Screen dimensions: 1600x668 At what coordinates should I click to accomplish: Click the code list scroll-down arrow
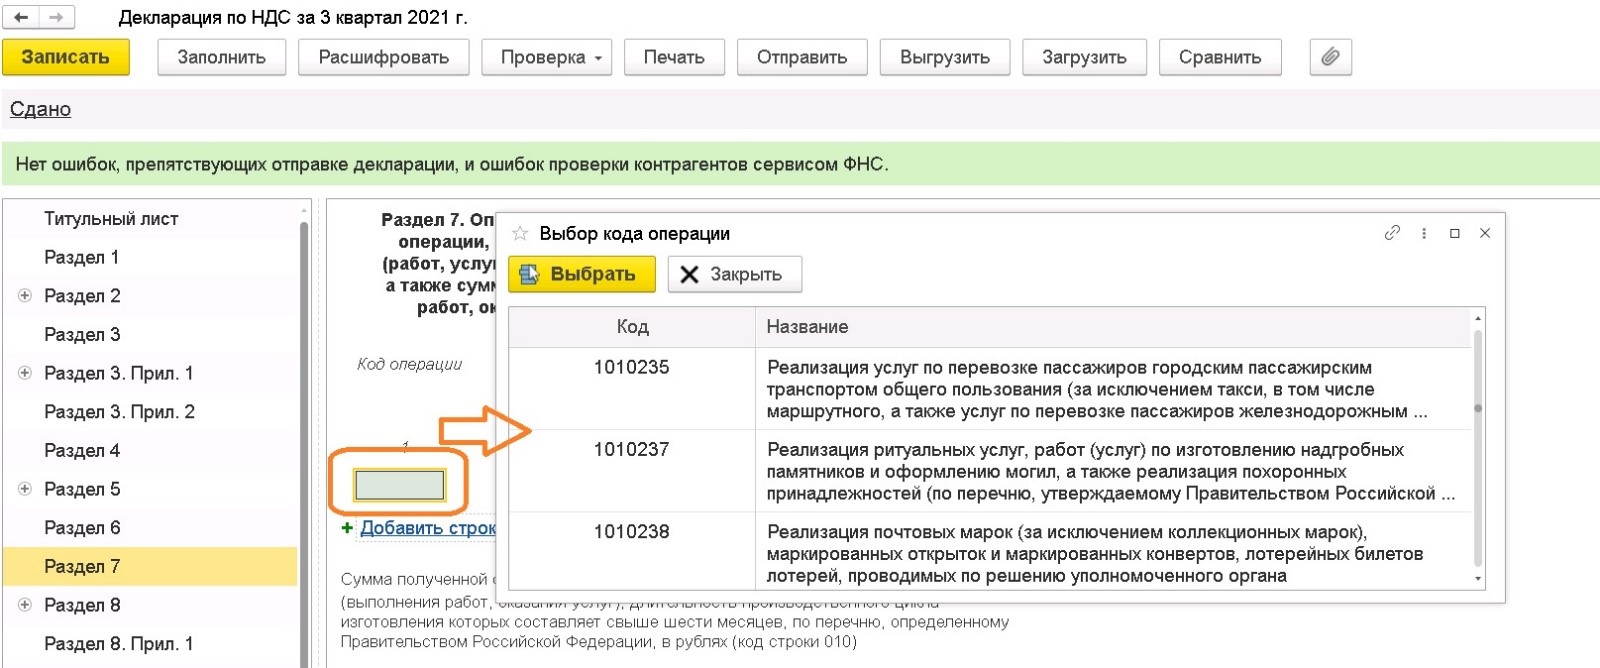click(1478, 579)
